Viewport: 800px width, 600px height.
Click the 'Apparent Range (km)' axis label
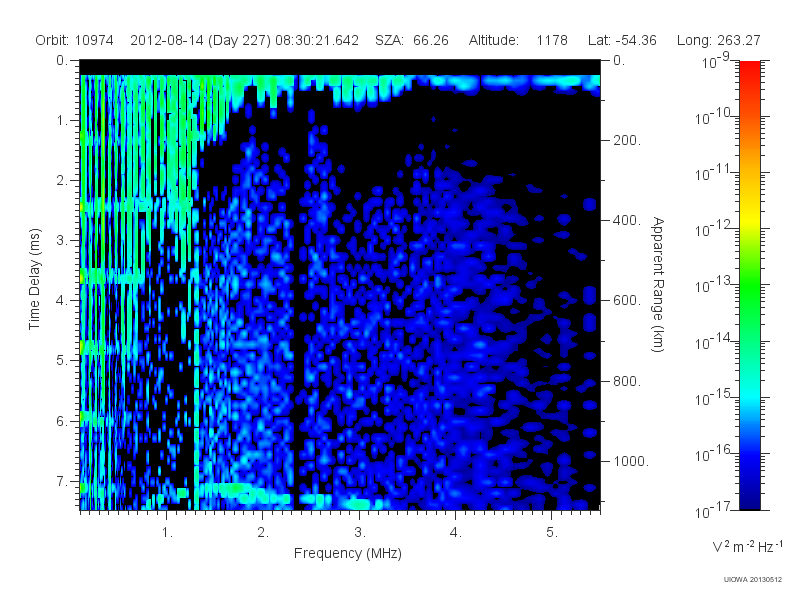click(x=658, y=285)
